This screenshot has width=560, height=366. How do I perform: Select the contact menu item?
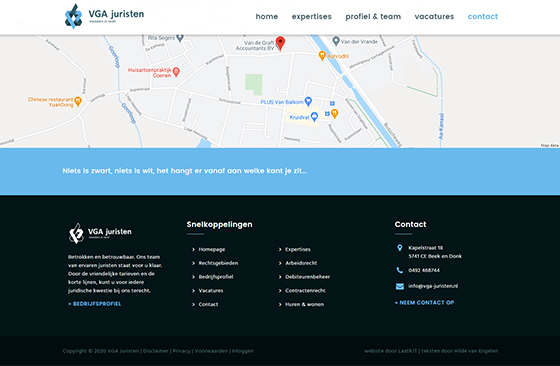pyautogui.click(x=482, y=16)
